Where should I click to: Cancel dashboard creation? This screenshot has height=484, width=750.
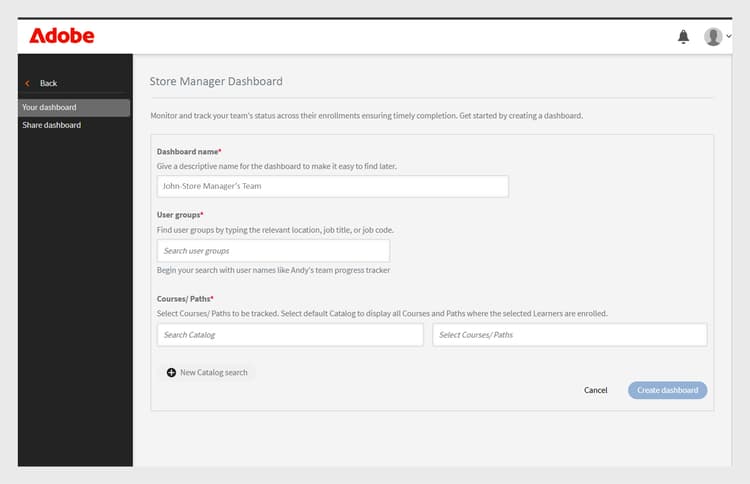(x=596, y=390)
